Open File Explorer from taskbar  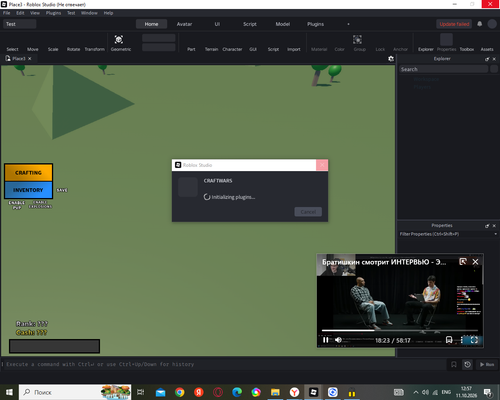(275, 392)
